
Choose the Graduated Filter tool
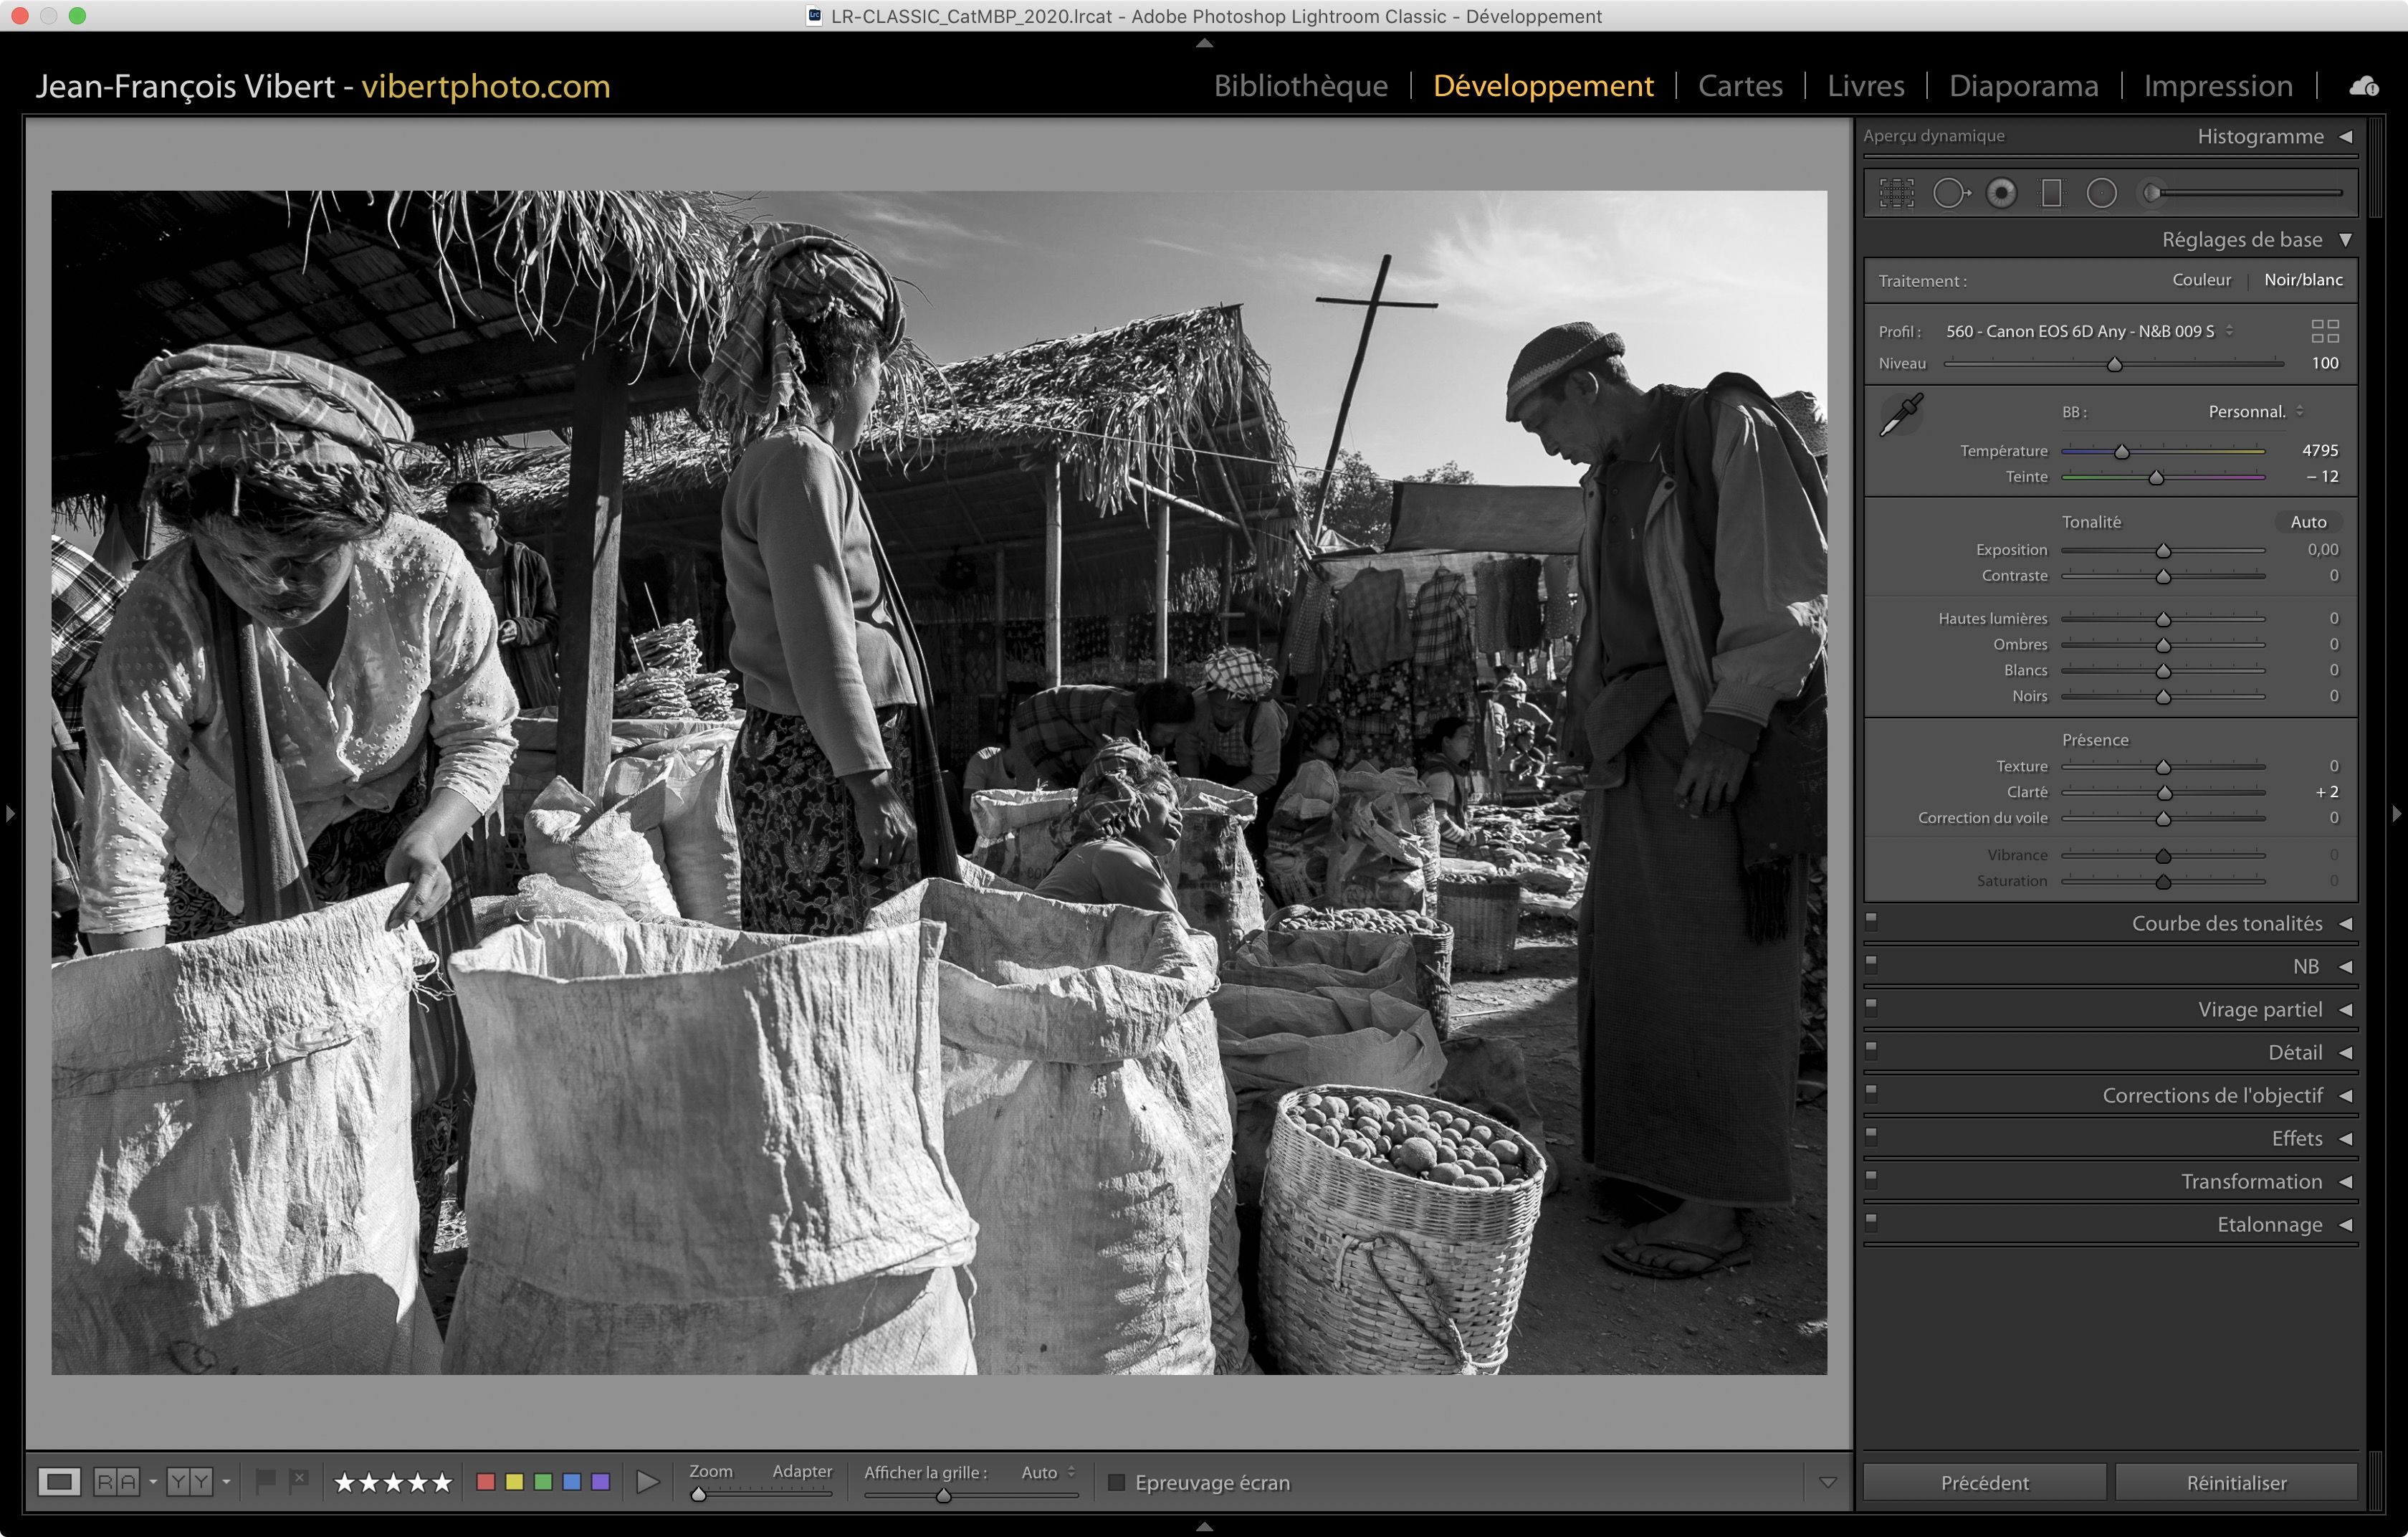tap(2051, 193)
